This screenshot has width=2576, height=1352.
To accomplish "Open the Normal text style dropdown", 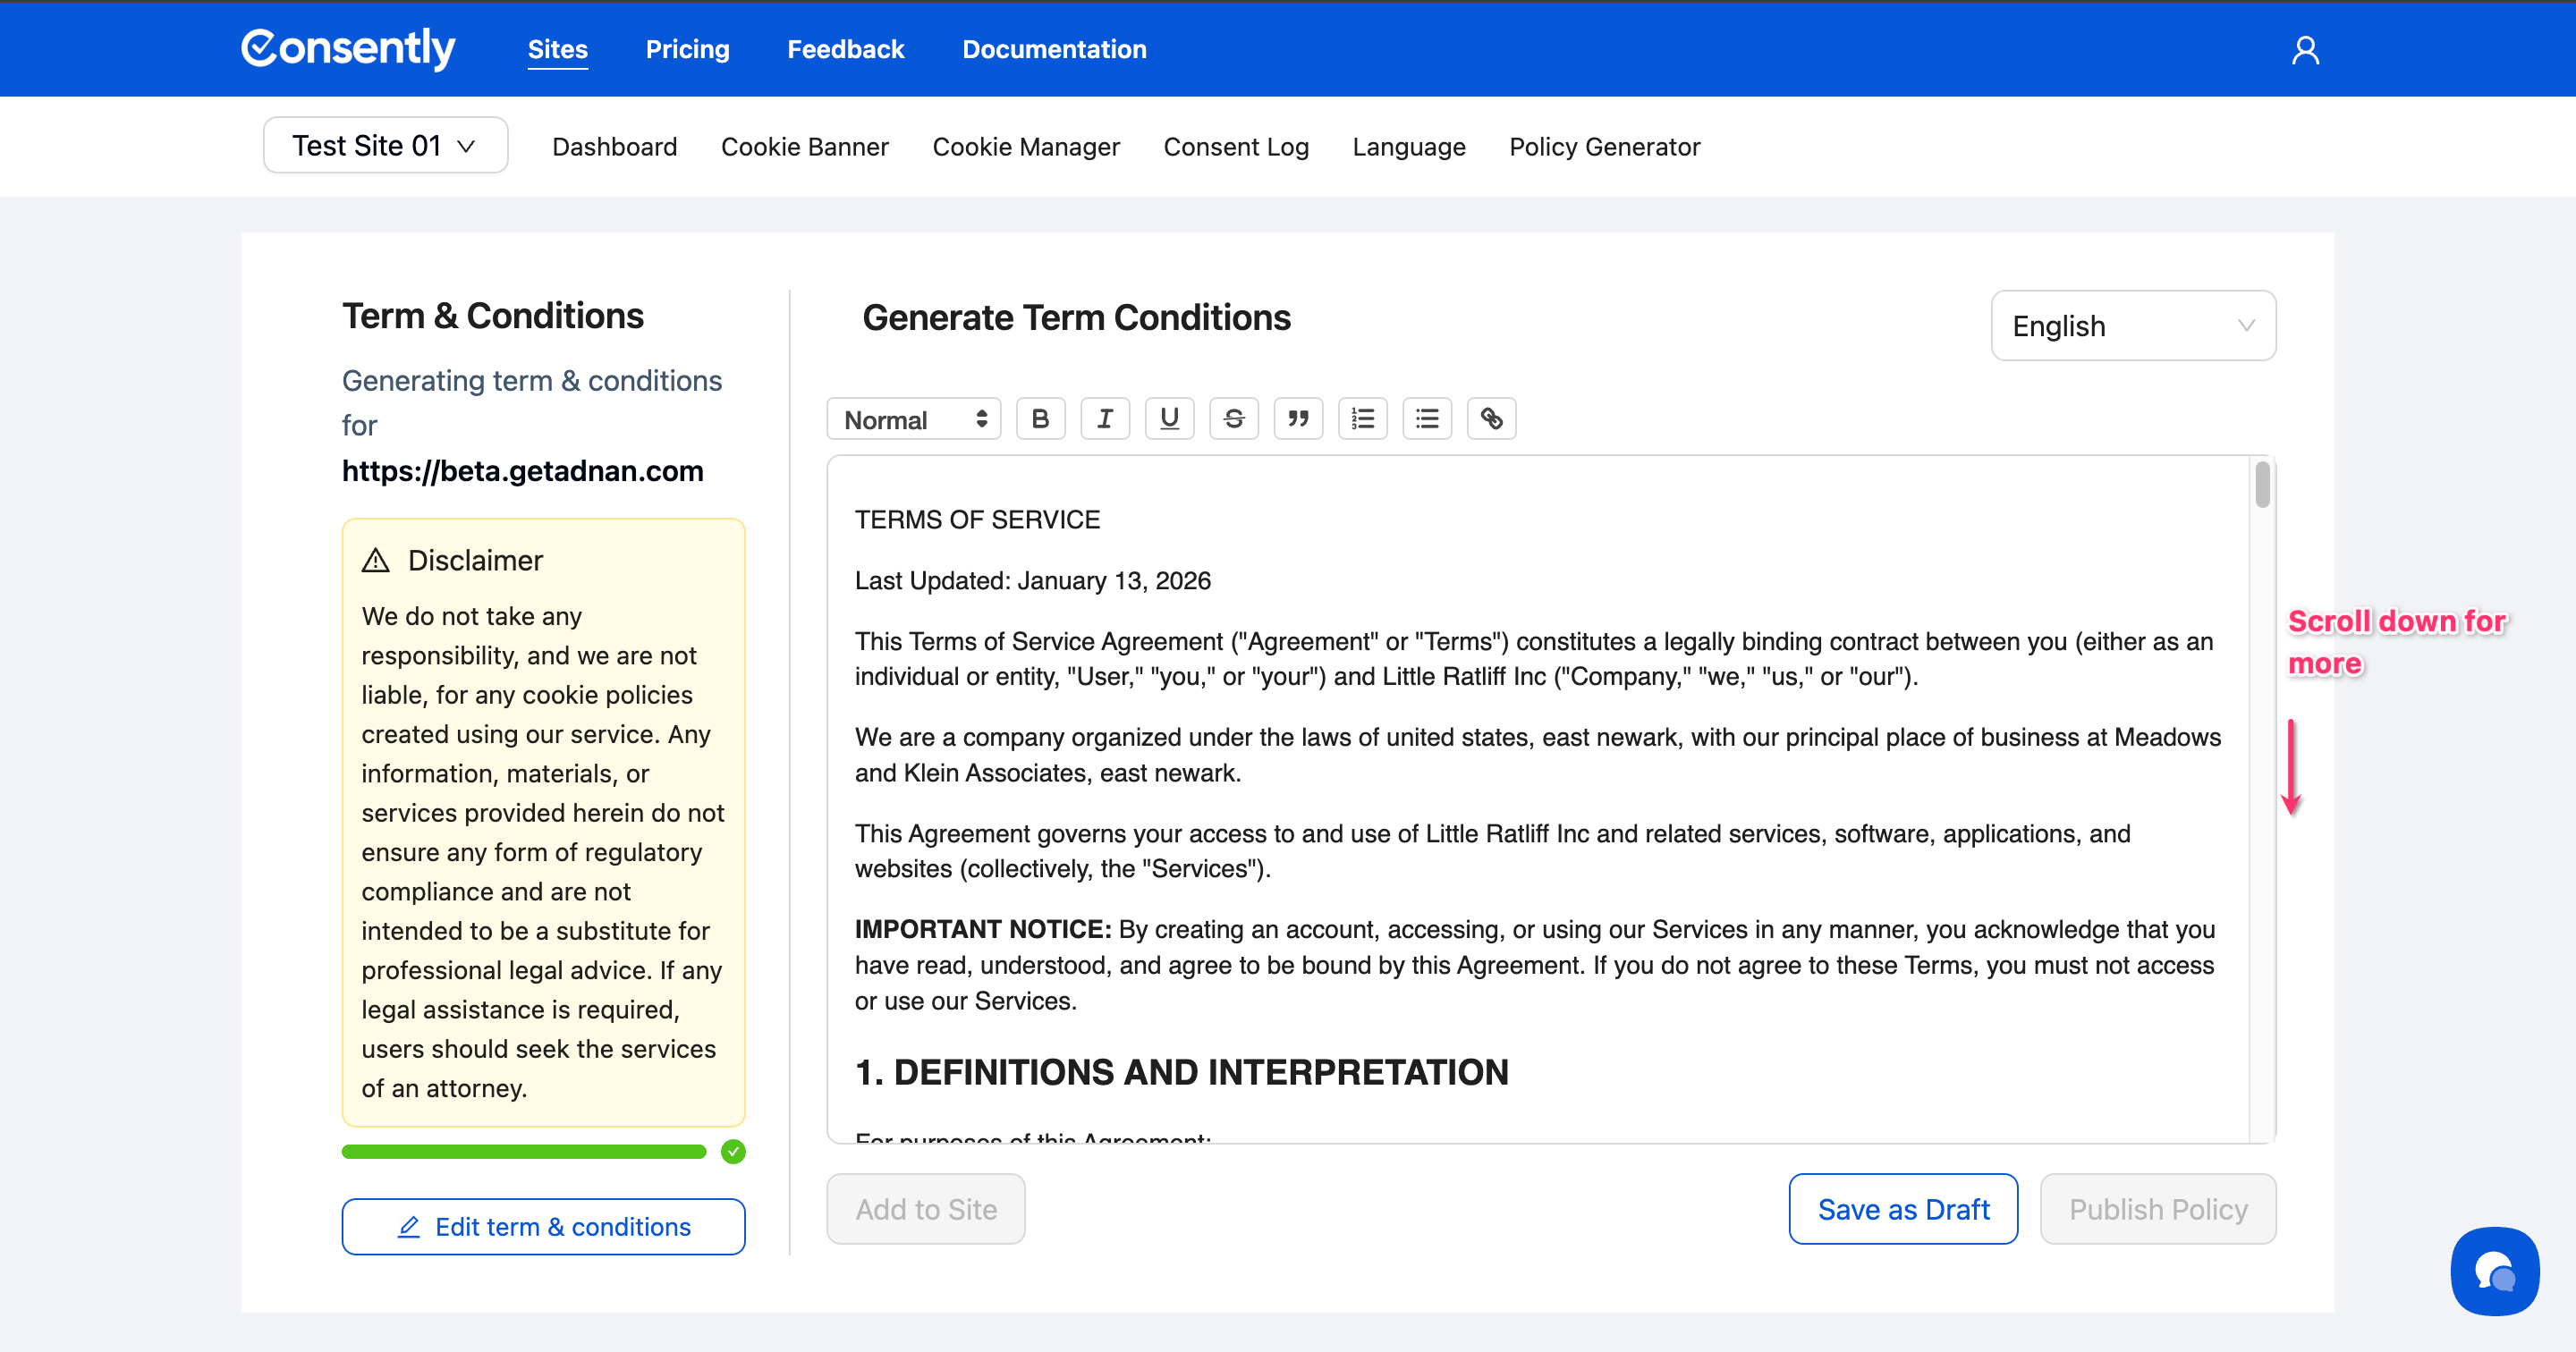I will point(914,419).
